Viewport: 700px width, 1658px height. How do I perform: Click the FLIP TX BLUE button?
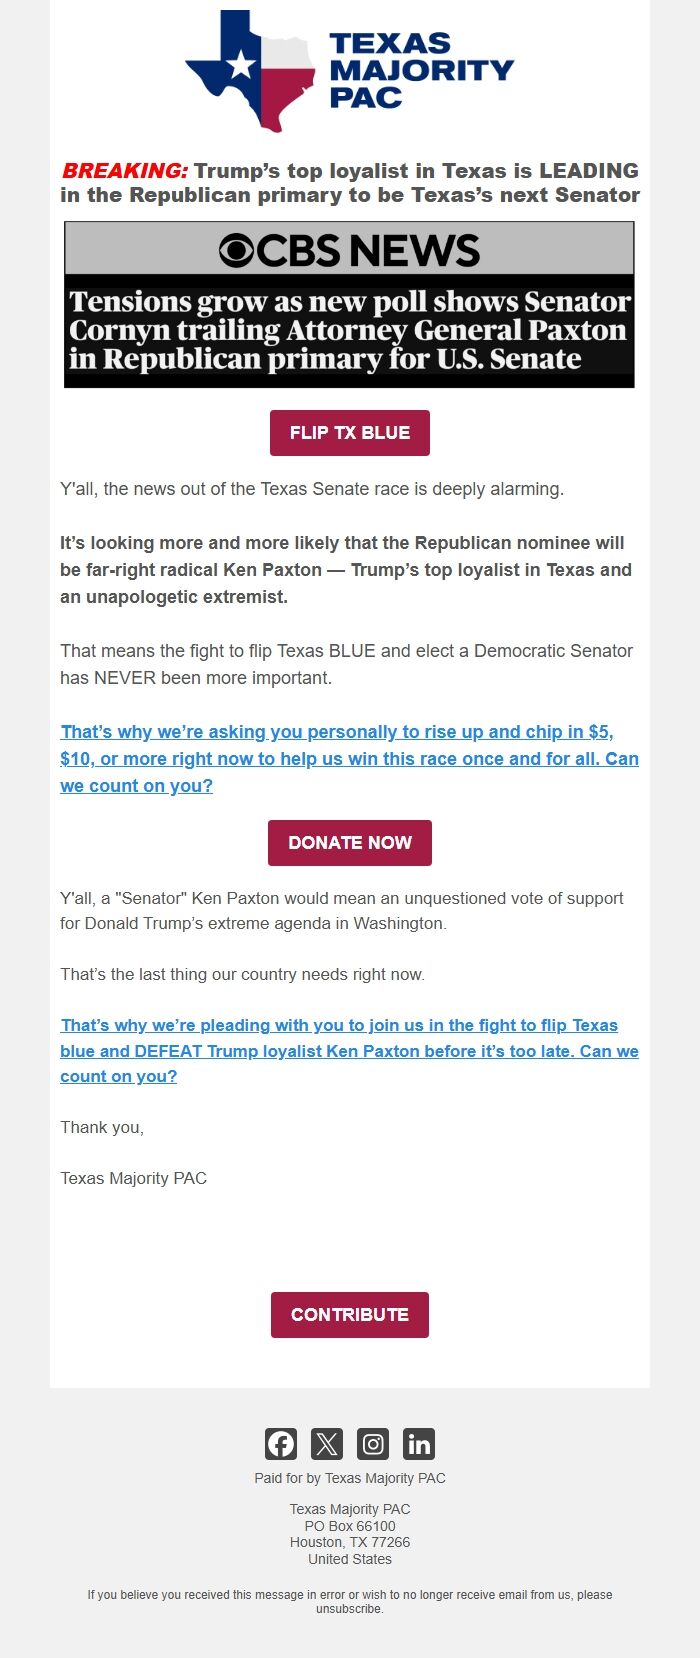349,433
